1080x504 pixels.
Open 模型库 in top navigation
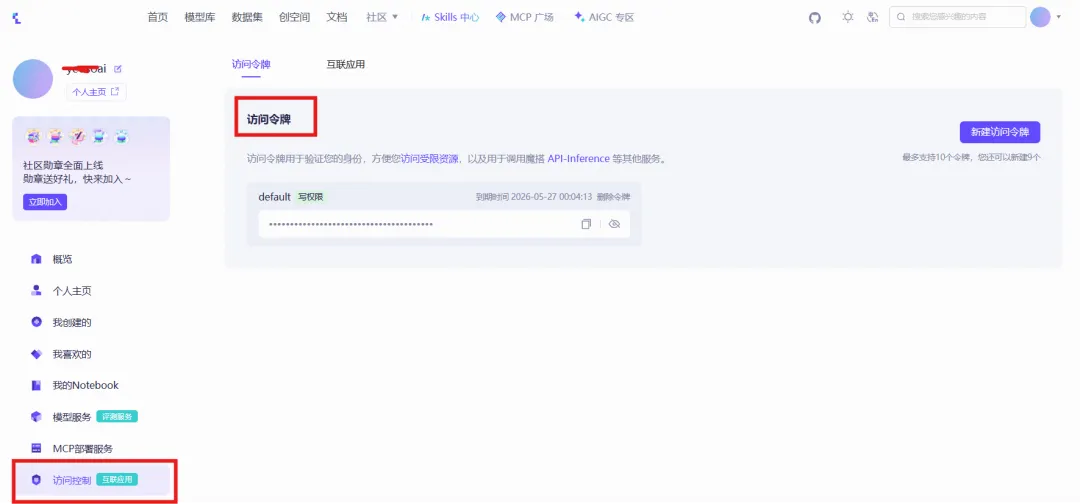pos(200,17)
